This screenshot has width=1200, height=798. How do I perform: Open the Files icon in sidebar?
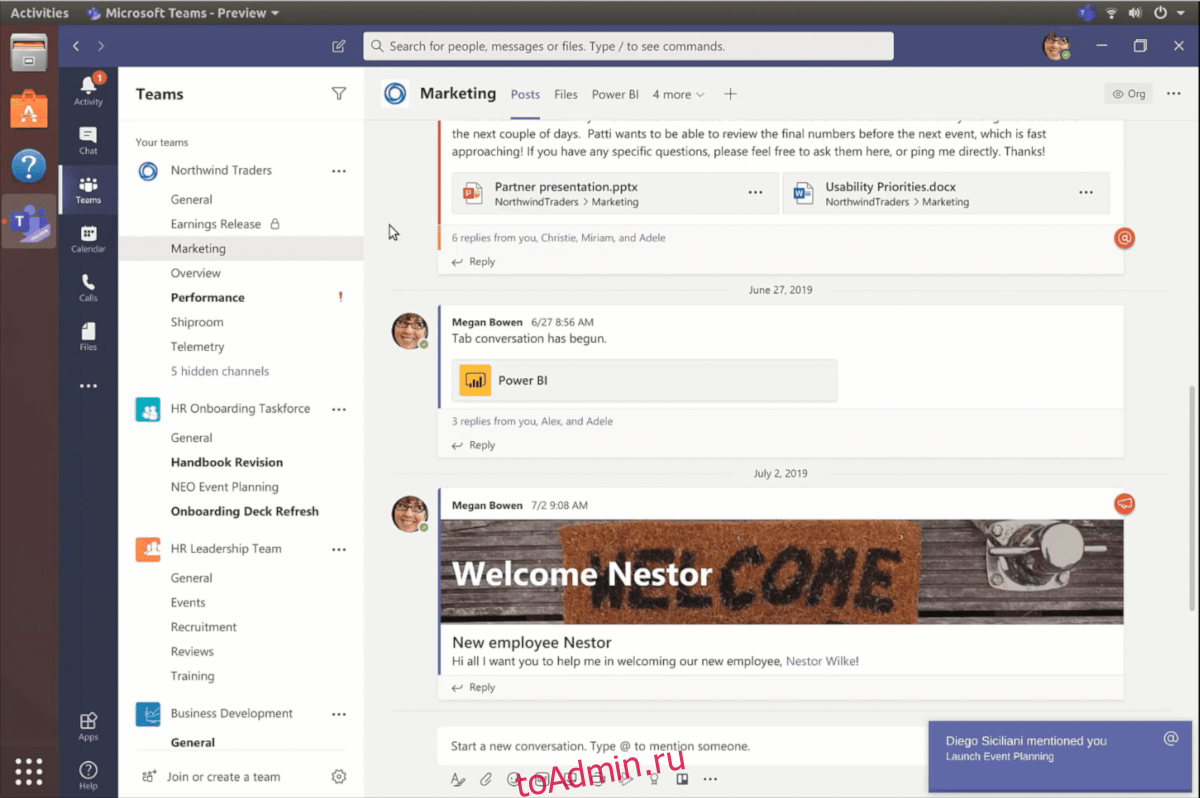88,336
